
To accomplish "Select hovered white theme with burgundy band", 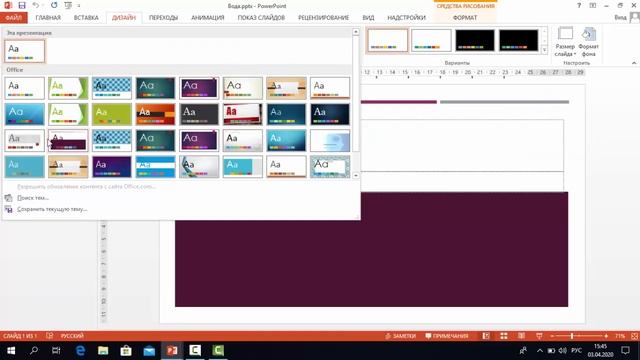I will [x=68, y=140].
